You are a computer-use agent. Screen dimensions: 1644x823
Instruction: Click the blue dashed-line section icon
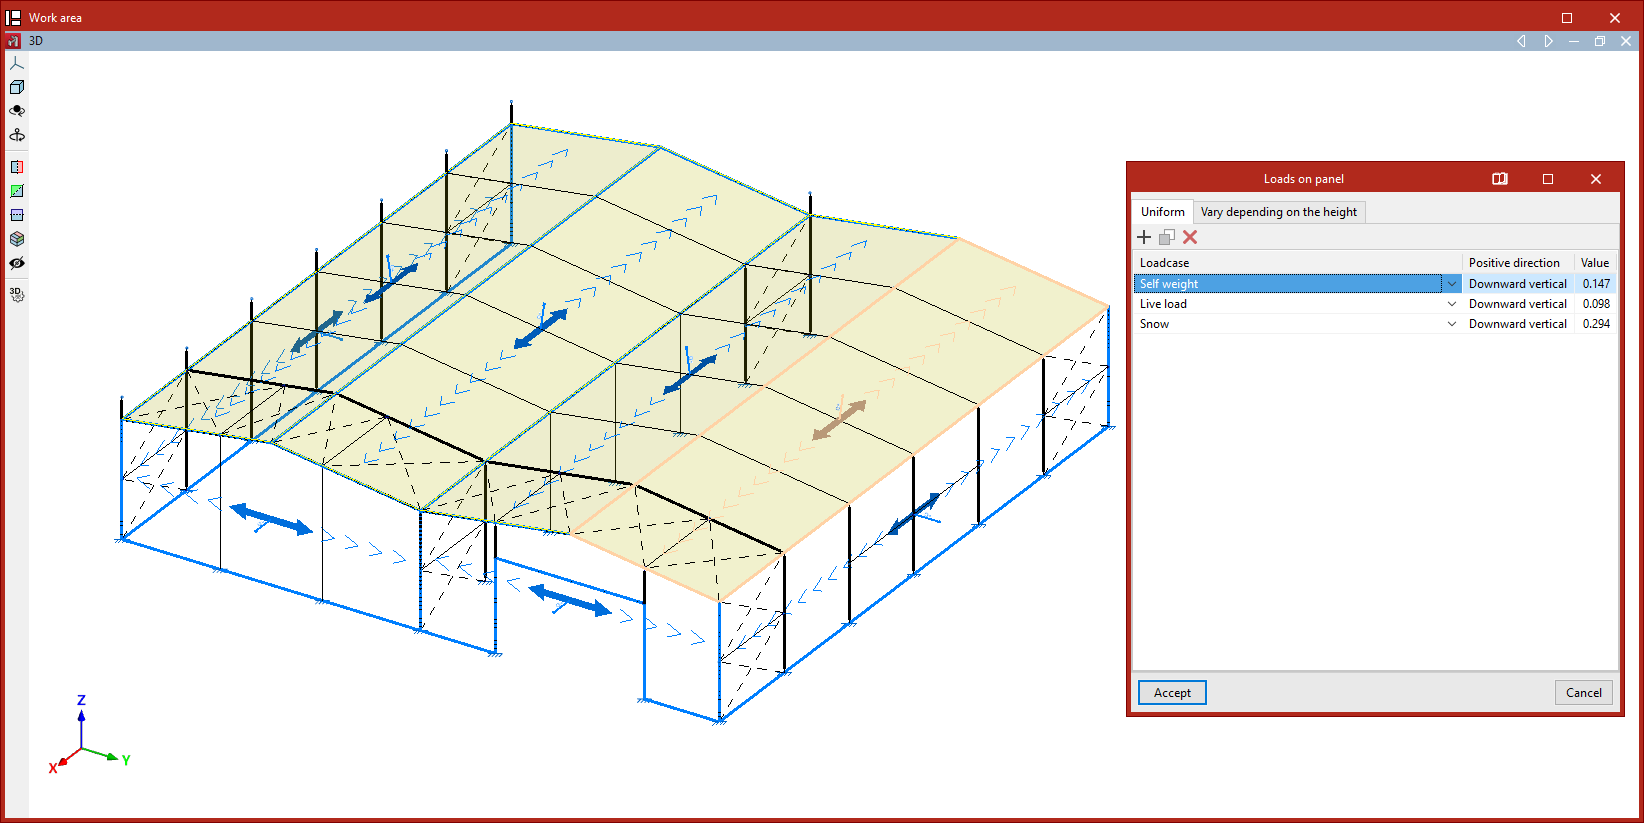tap(17, 215)
